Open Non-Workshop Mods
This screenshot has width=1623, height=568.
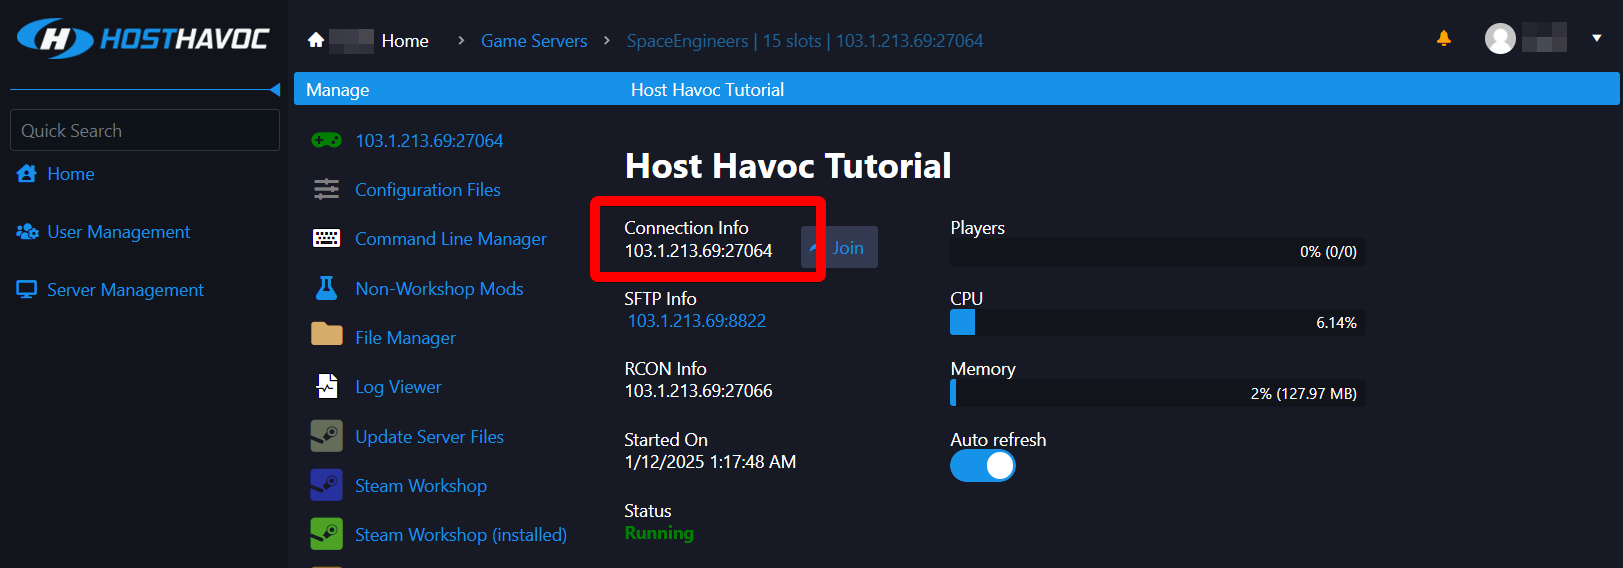pos(439,289)
